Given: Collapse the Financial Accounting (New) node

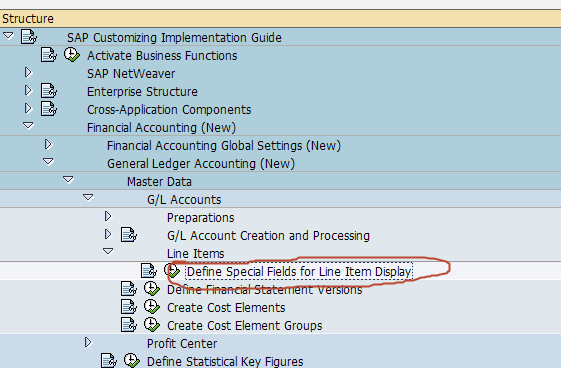Looking at the screenshot, I should coord(28,126).
